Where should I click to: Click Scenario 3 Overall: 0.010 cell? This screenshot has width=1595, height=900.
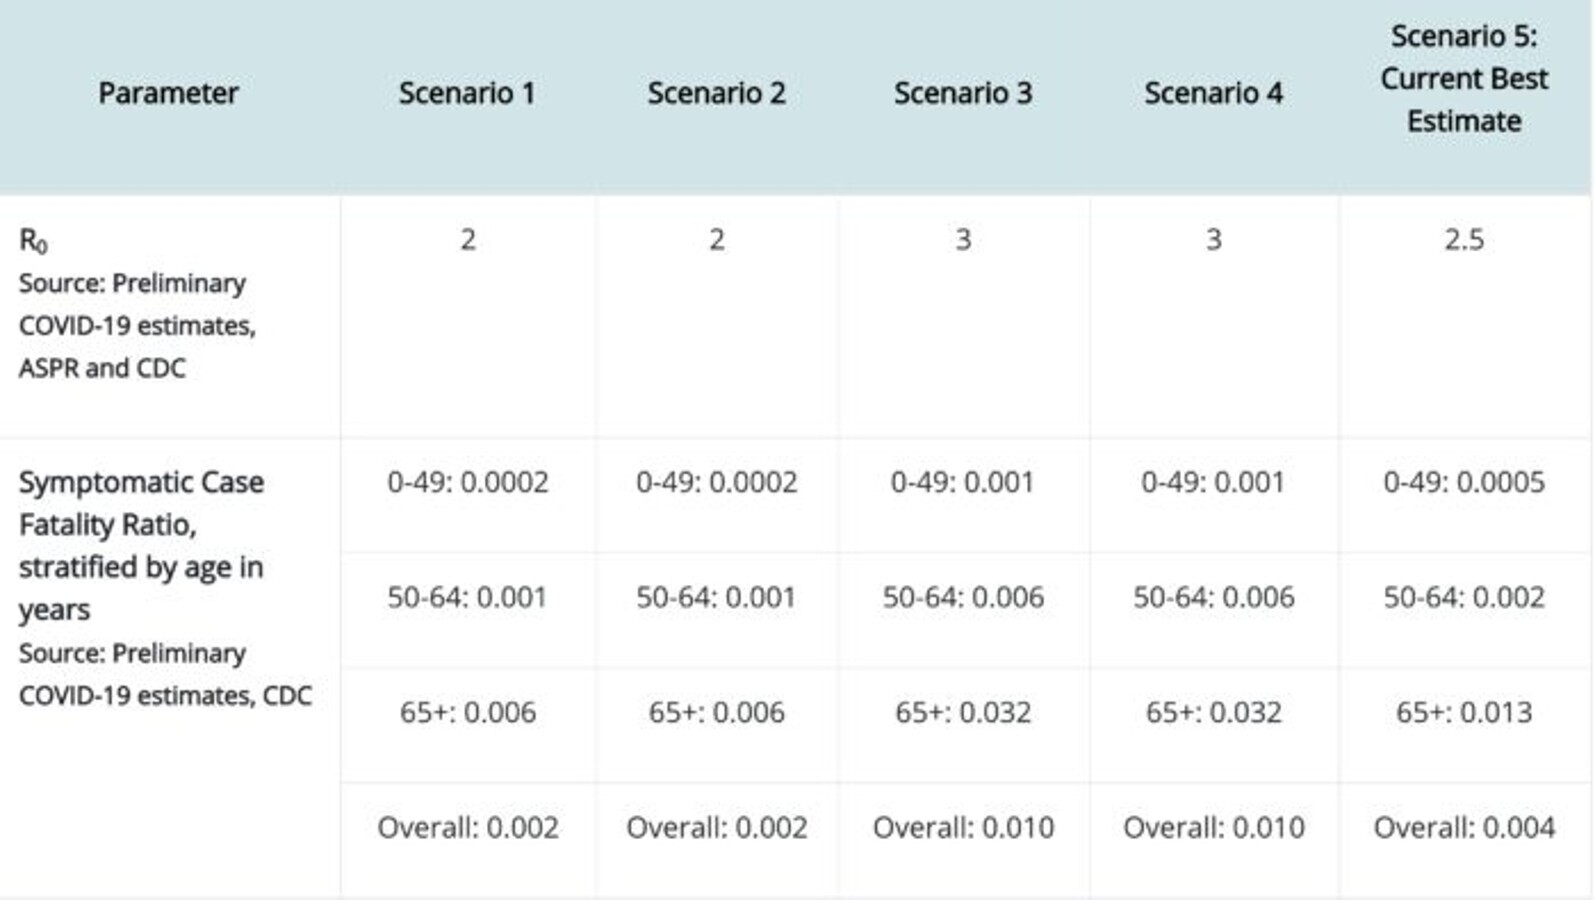pyautogui.click(x=963, y=827)
